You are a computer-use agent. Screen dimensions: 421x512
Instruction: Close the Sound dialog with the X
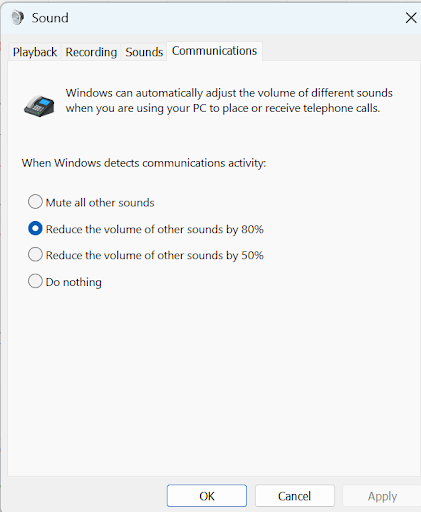[411, 18]
